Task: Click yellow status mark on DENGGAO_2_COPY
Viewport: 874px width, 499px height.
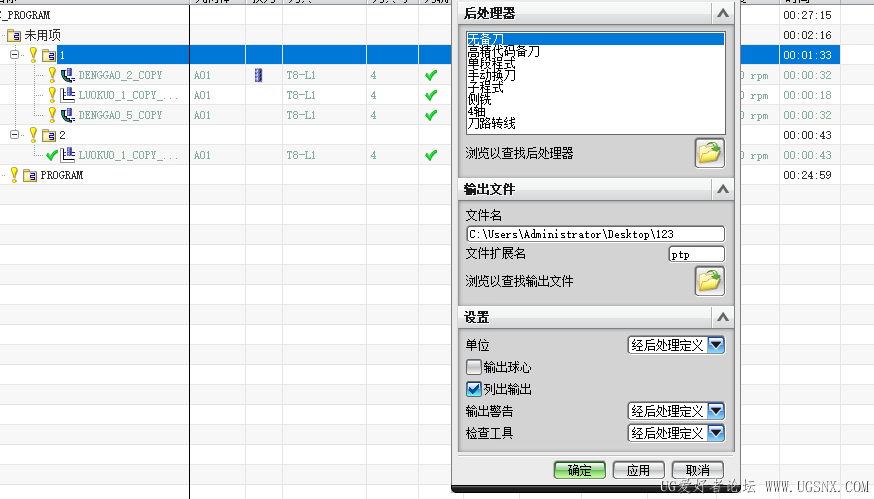Action: tap(52, 74)
